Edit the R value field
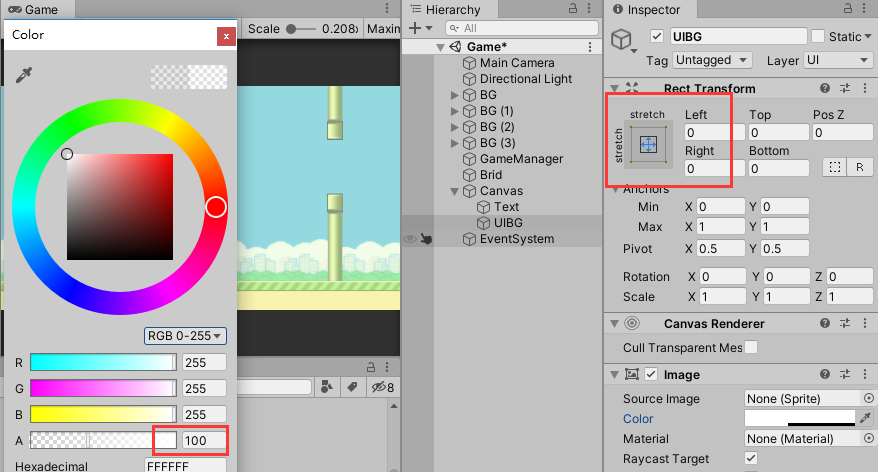This screenshot has height=472, width=878. (x=204, y=362)
